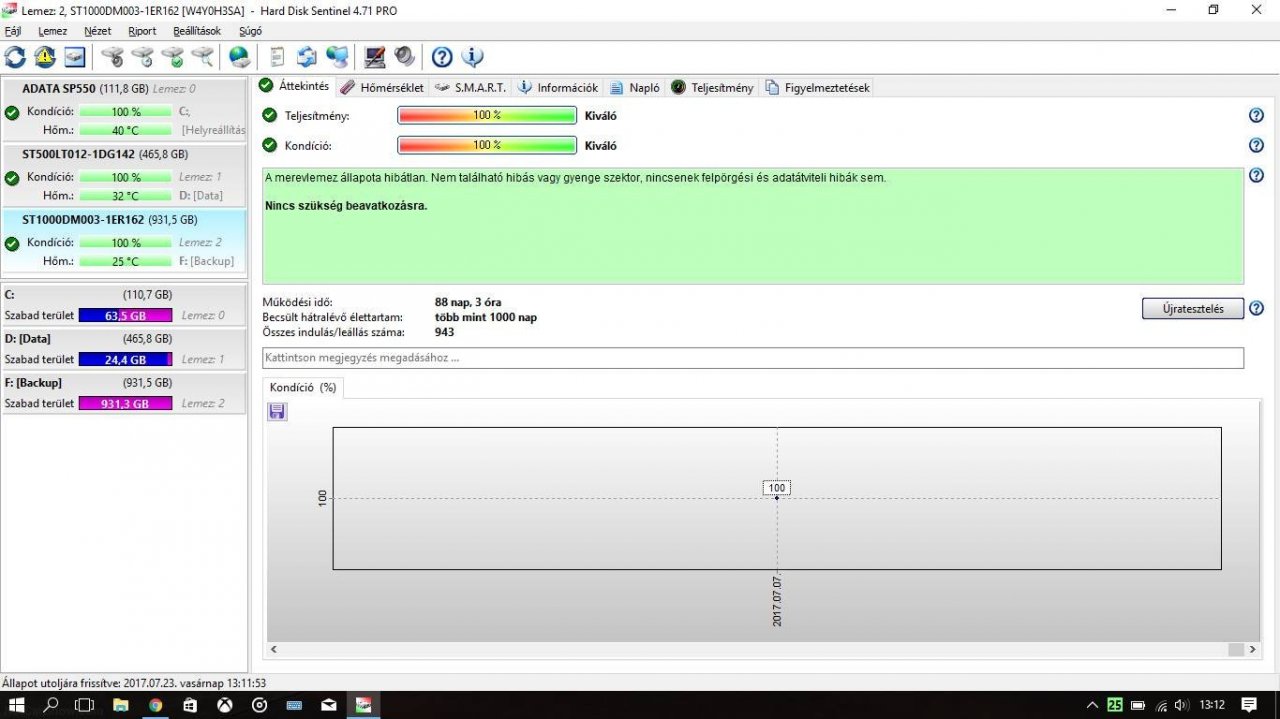Switch to the Napló tab
Viewport: 1280px width, 719px height.
coord(636,87)
